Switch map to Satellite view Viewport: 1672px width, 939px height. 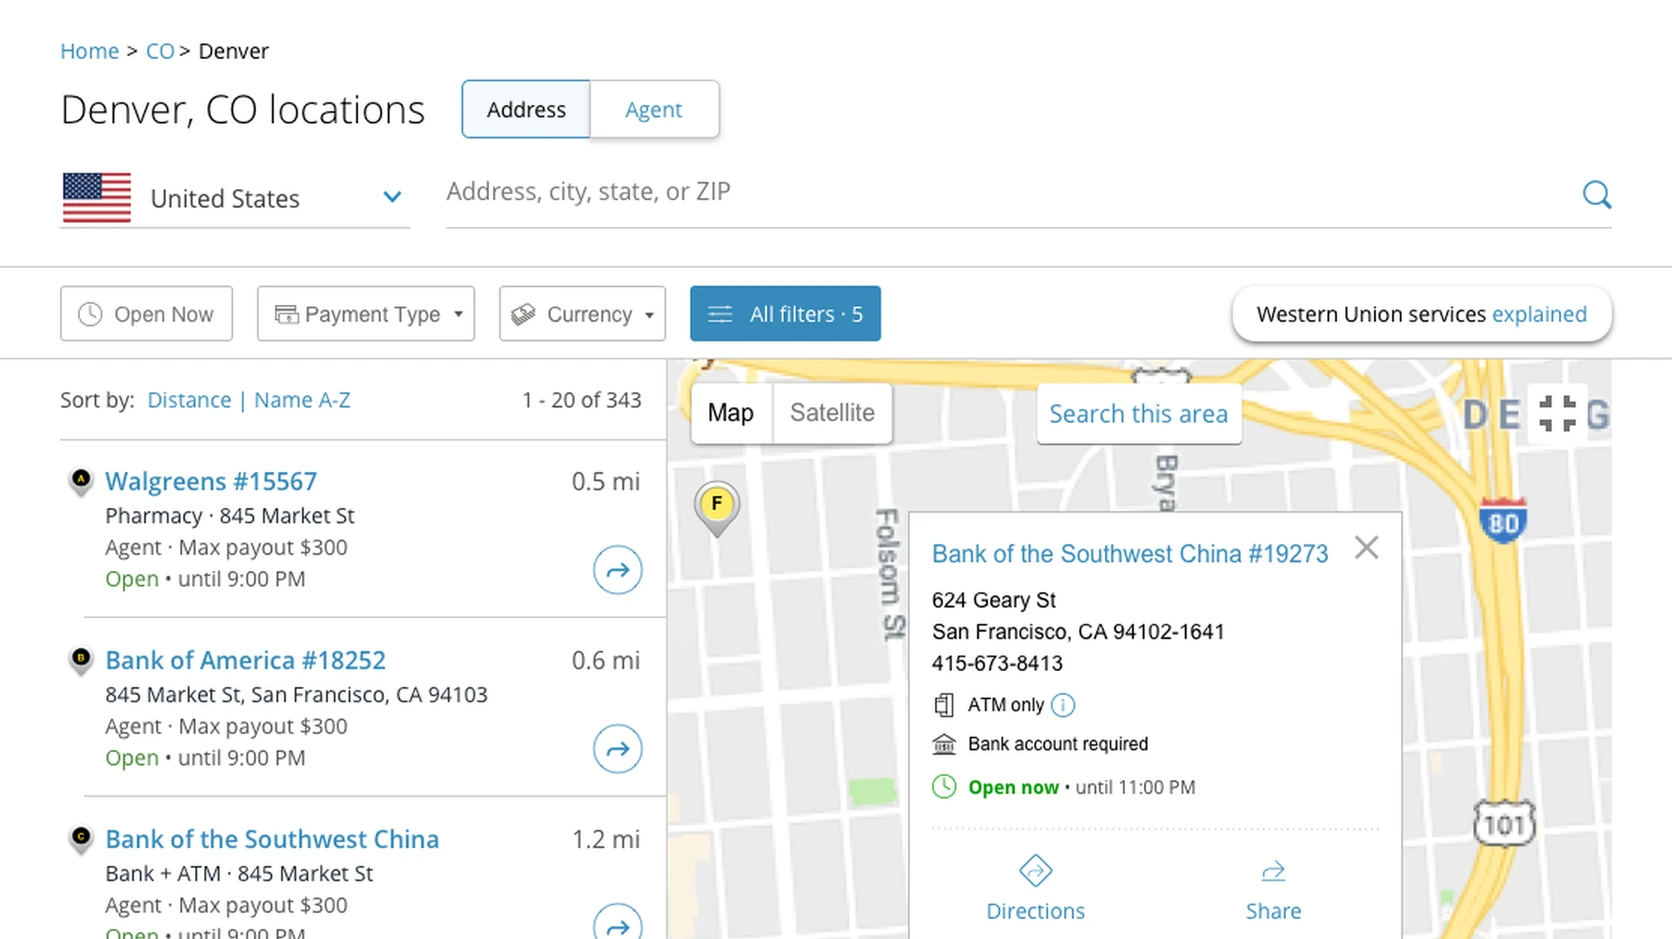point(832,413)
